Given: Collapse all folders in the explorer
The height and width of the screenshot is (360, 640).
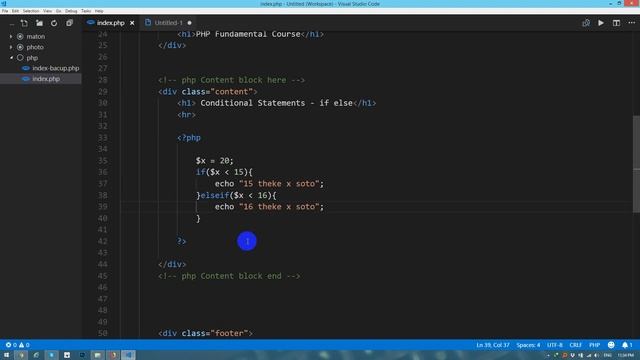Looking at the screenshot, I should pos(69,23).
